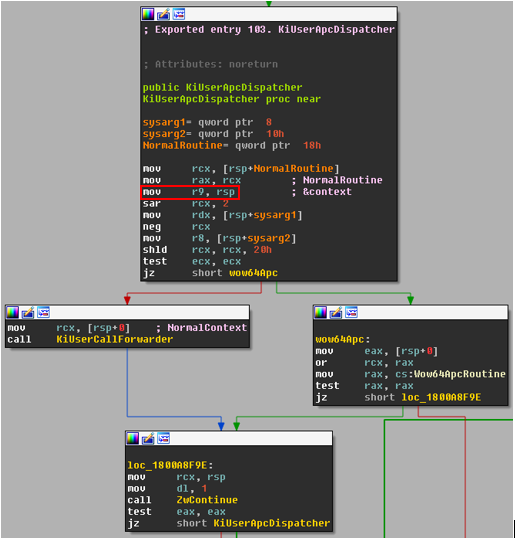515x539 pixels.
Task: Click the node color icon of the KiUserApcDispatcher proc block
Action: click(148, 14)
